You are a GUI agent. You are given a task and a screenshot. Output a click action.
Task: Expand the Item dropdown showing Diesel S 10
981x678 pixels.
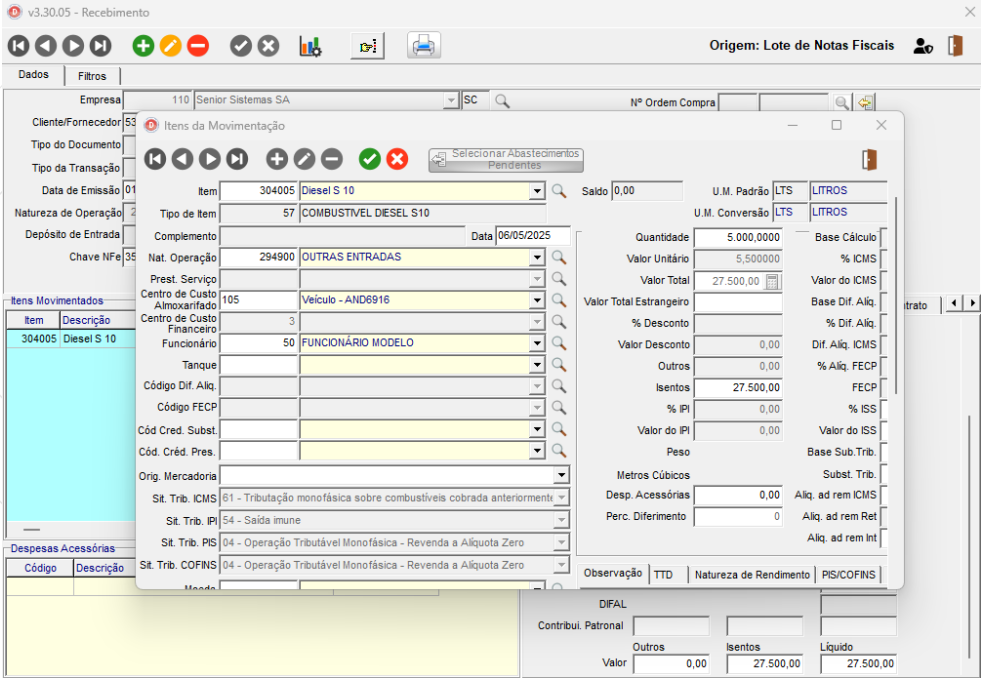pyautogui.click(x=538, y=191)
